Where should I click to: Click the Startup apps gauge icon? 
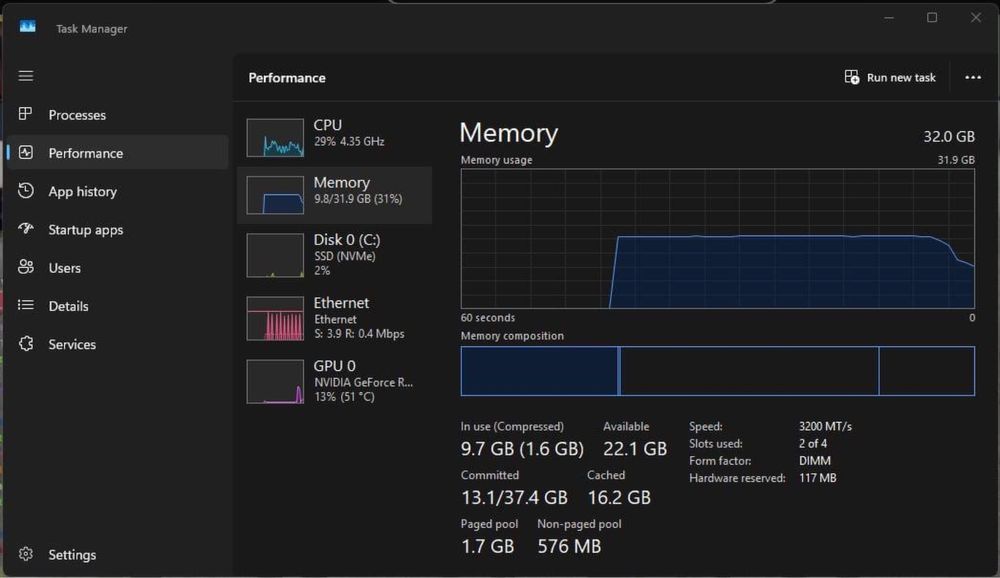pos(26,229)
